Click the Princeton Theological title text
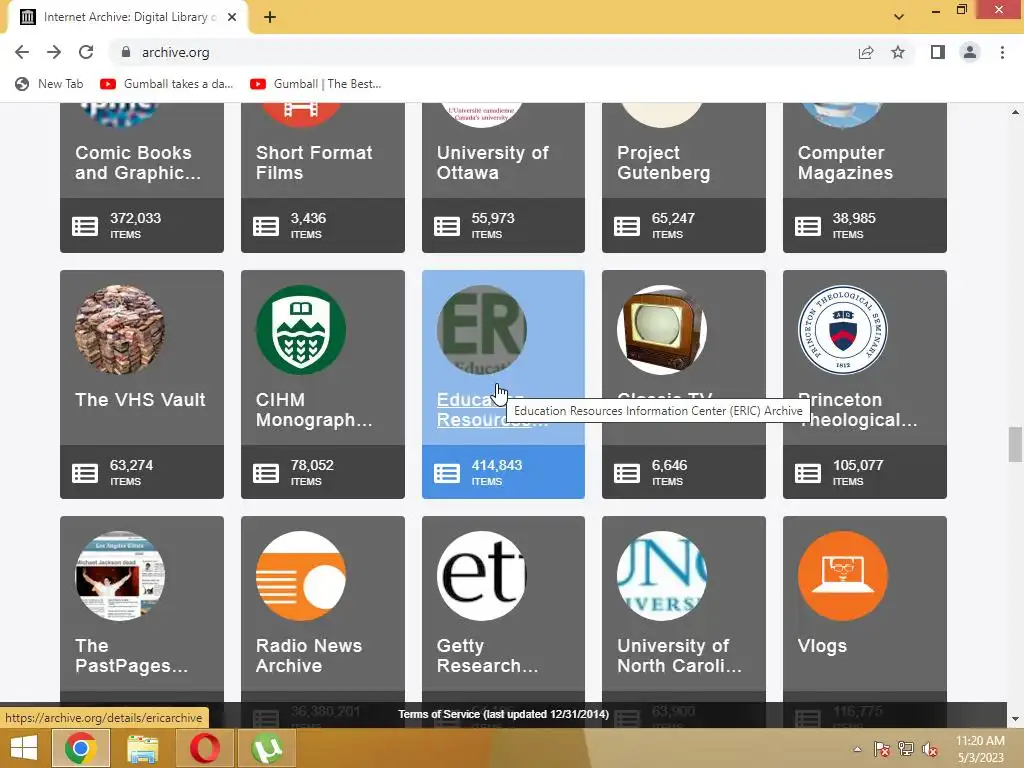 857,409
